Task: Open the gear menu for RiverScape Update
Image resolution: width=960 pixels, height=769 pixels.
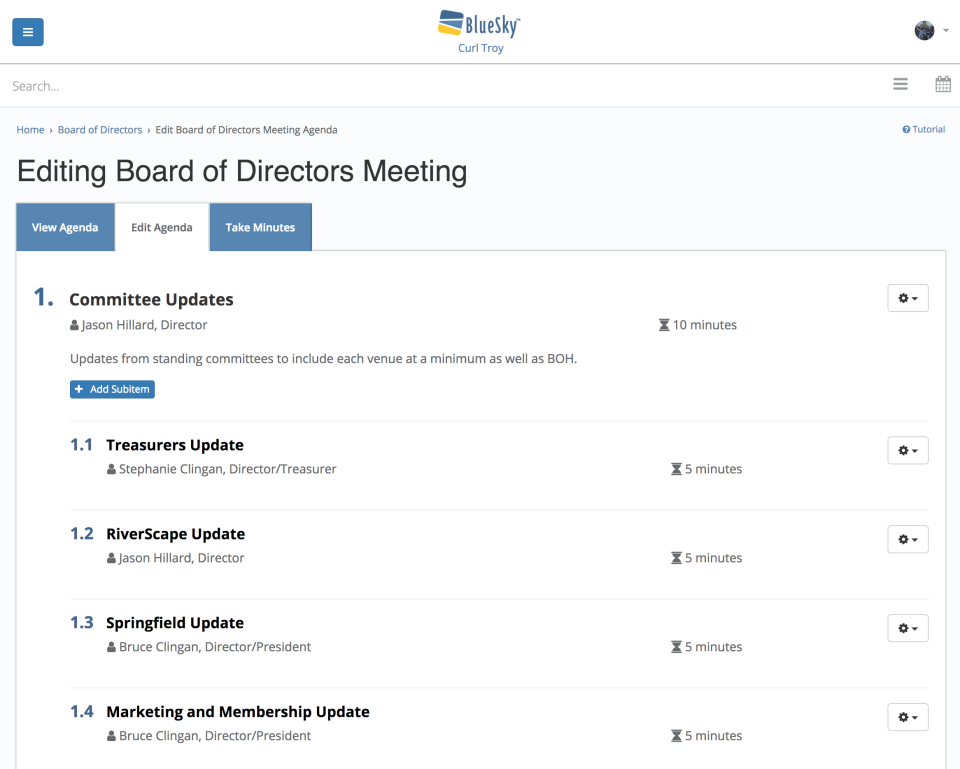Action: [907, 538]
